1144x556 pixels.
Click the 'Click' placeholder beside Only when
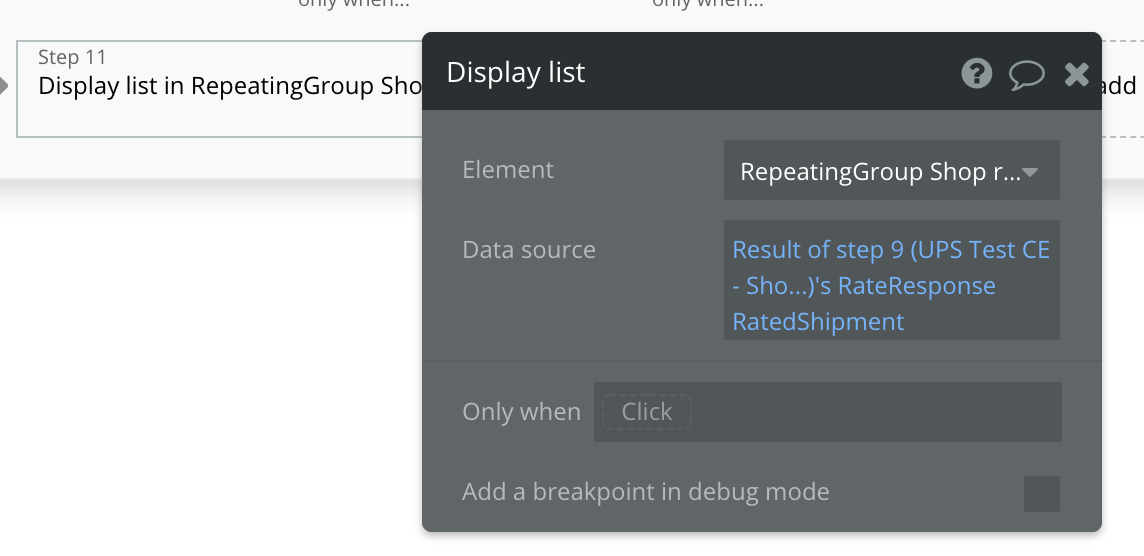tap(646, 412)
